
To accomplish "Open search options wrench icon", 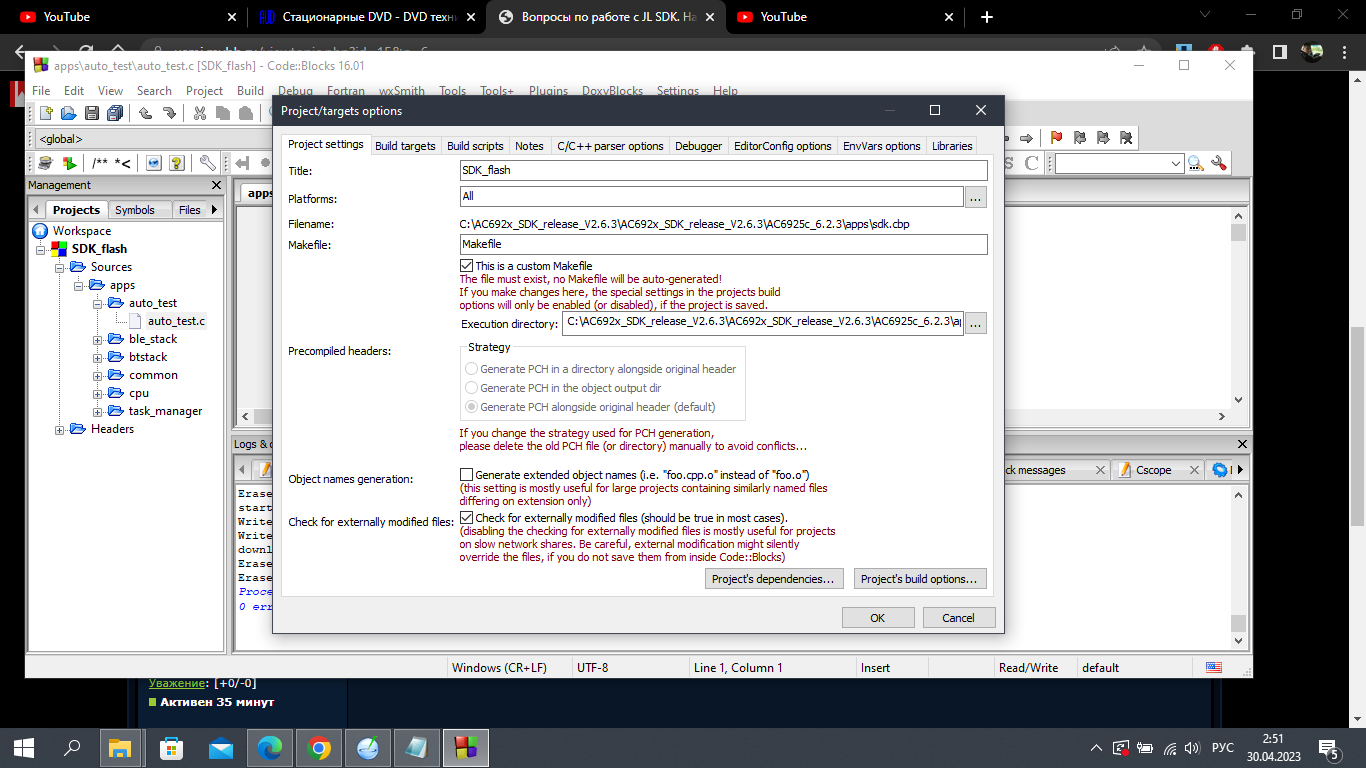I will [x=1218, y=163].
